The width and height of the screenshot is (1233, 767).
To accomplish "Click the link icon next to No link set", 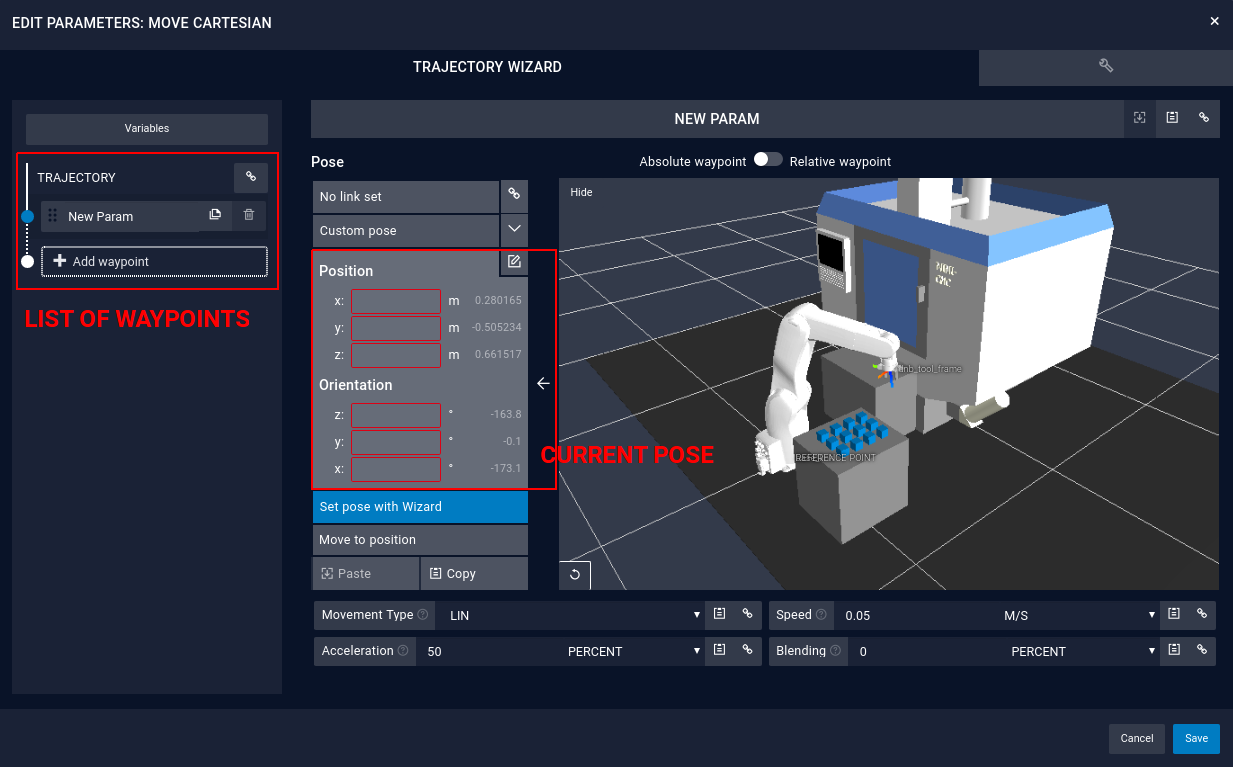I will [x=514, y=196].
